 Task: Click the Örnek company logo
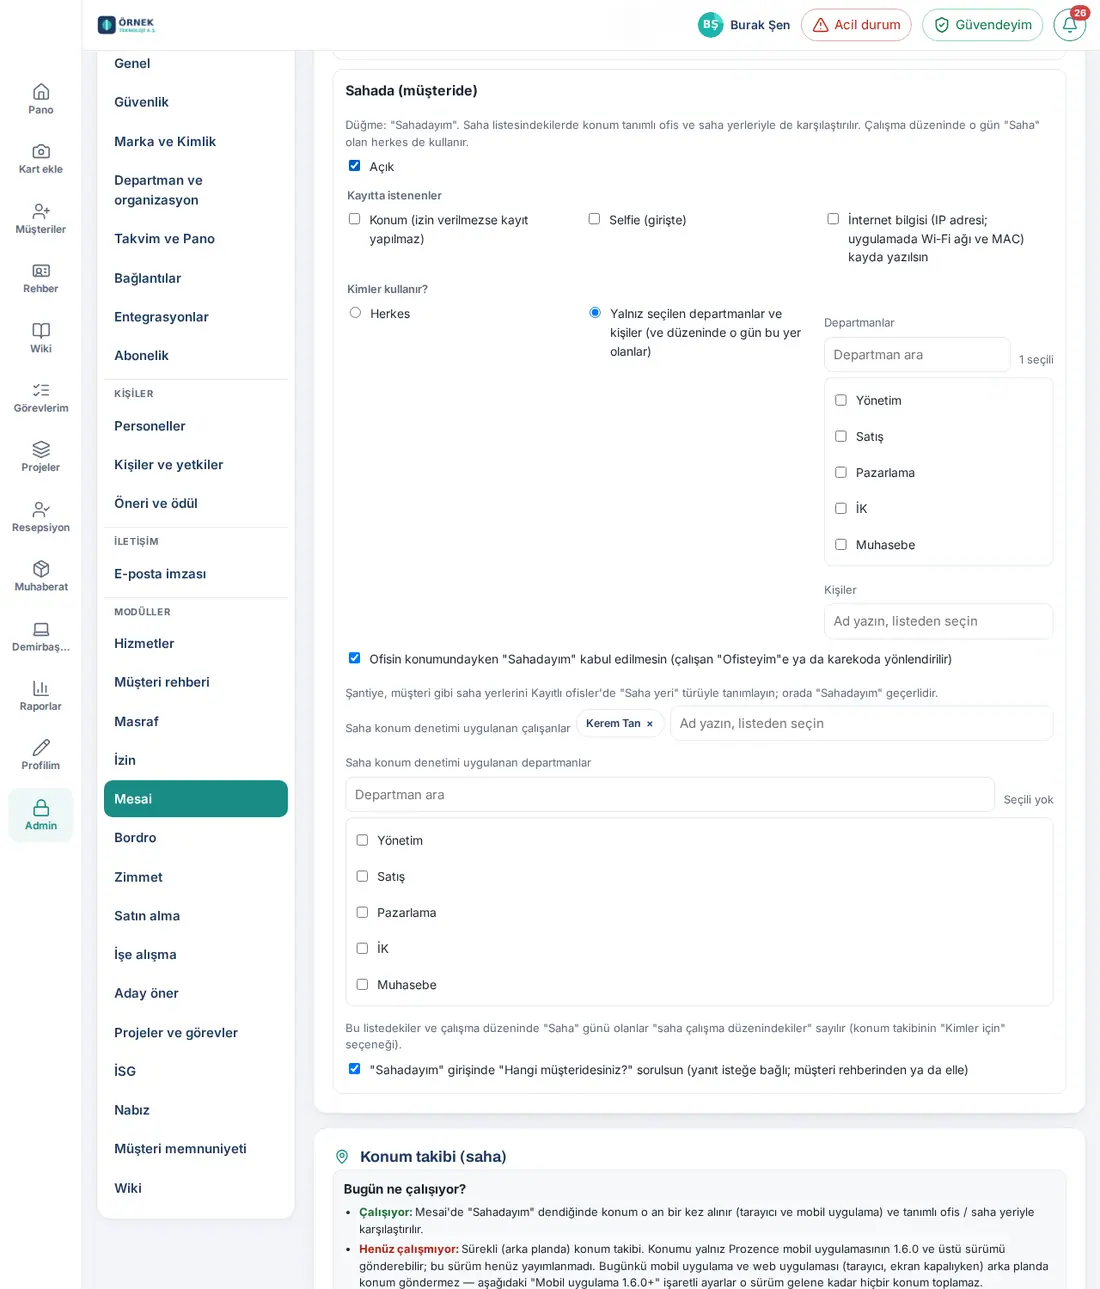[x=127, y=25]
